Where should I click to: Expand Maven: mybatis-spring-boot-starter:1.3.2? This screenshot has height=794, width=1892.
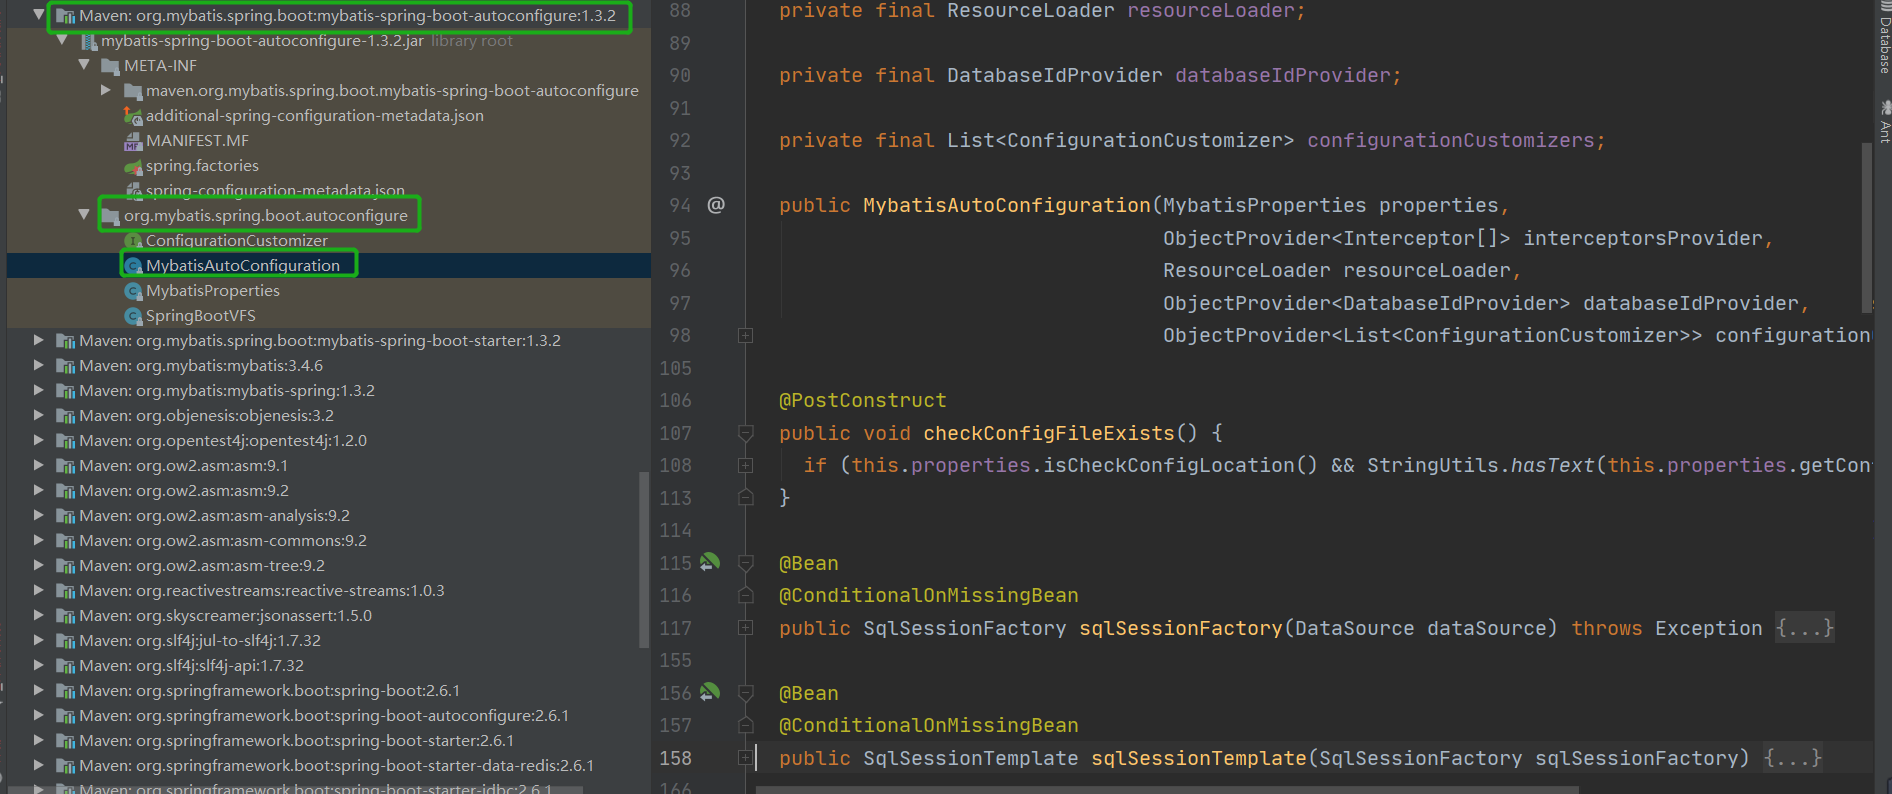[38, 340]
